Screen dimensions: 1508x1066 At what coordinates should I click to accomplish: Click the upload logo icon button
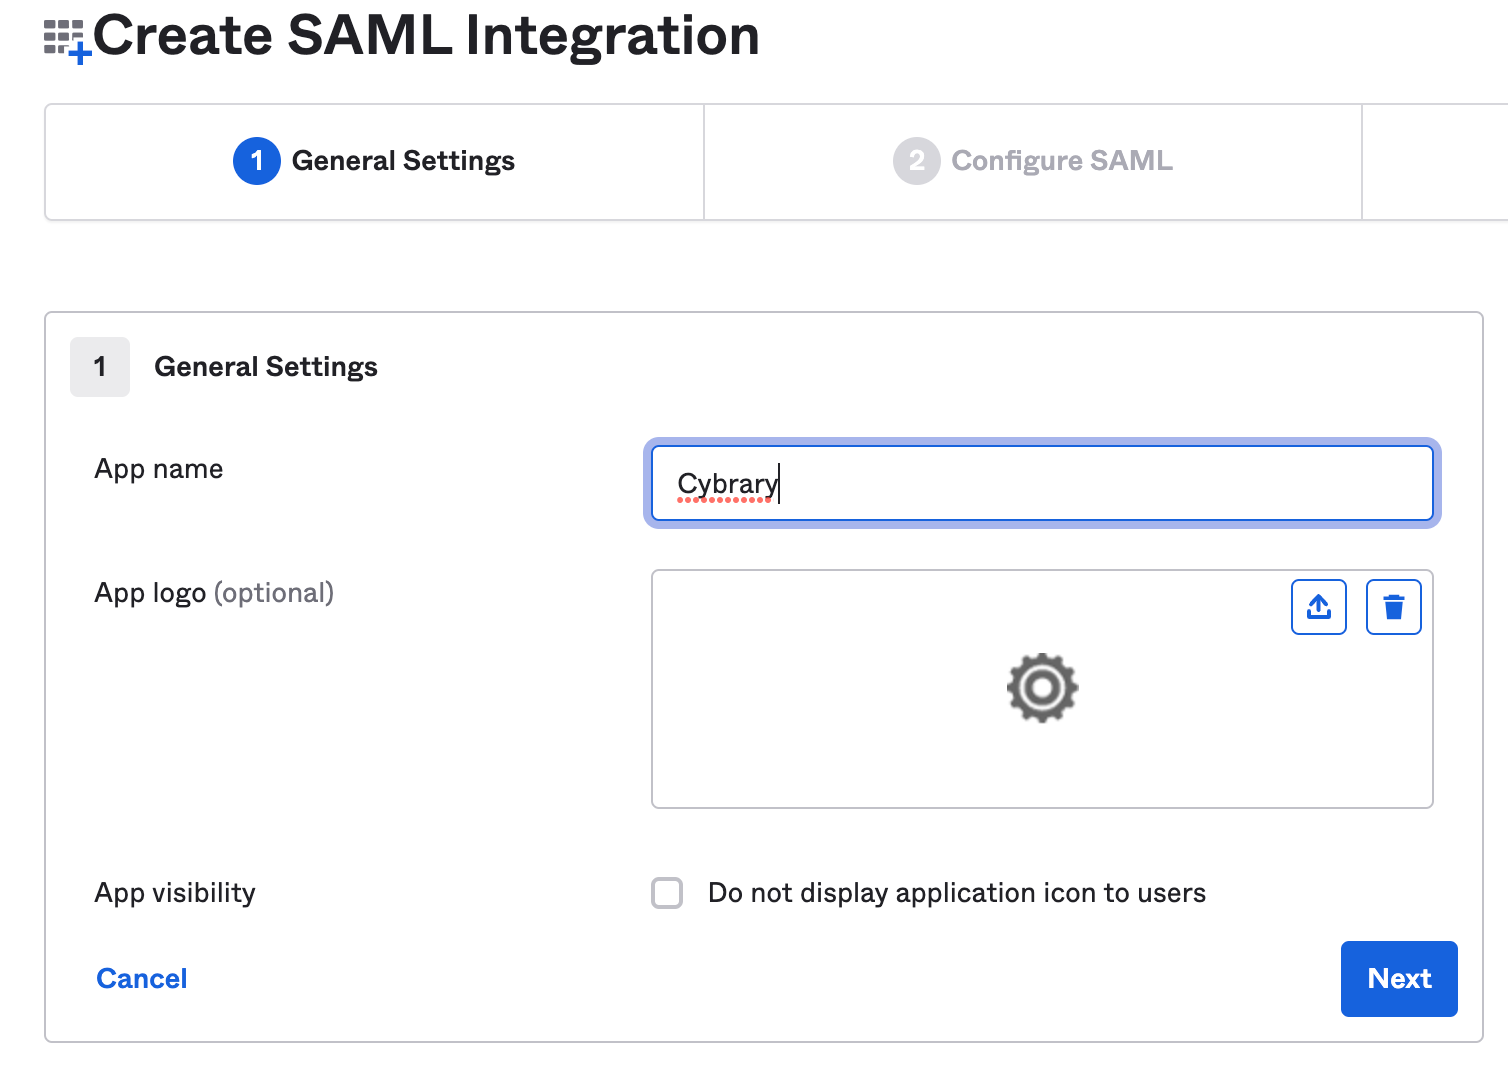tap(1319, 607)
